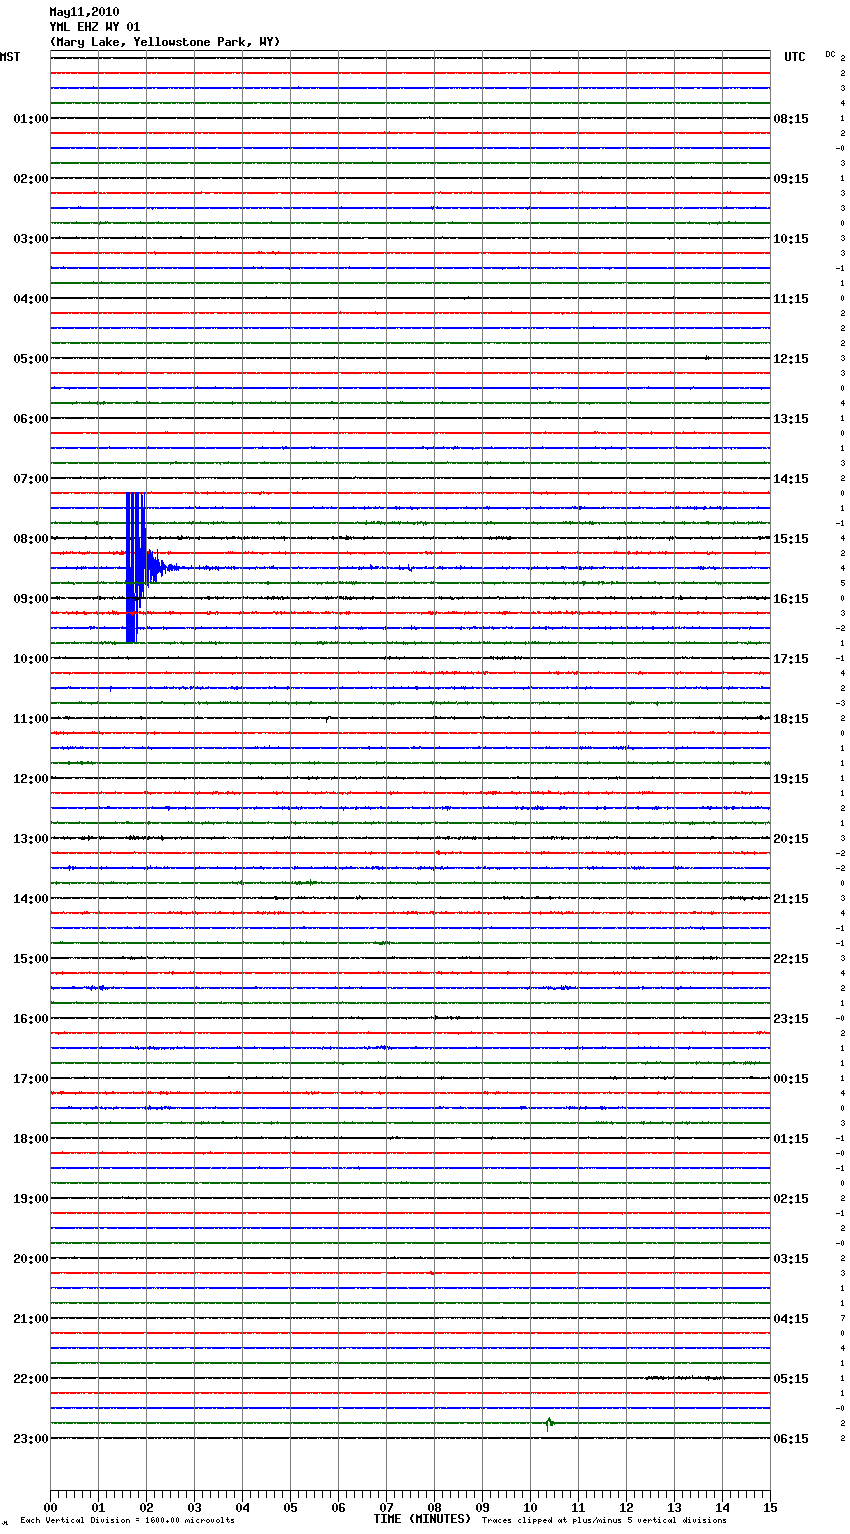Click the 00:15 UTC time label

(791, 1078)
